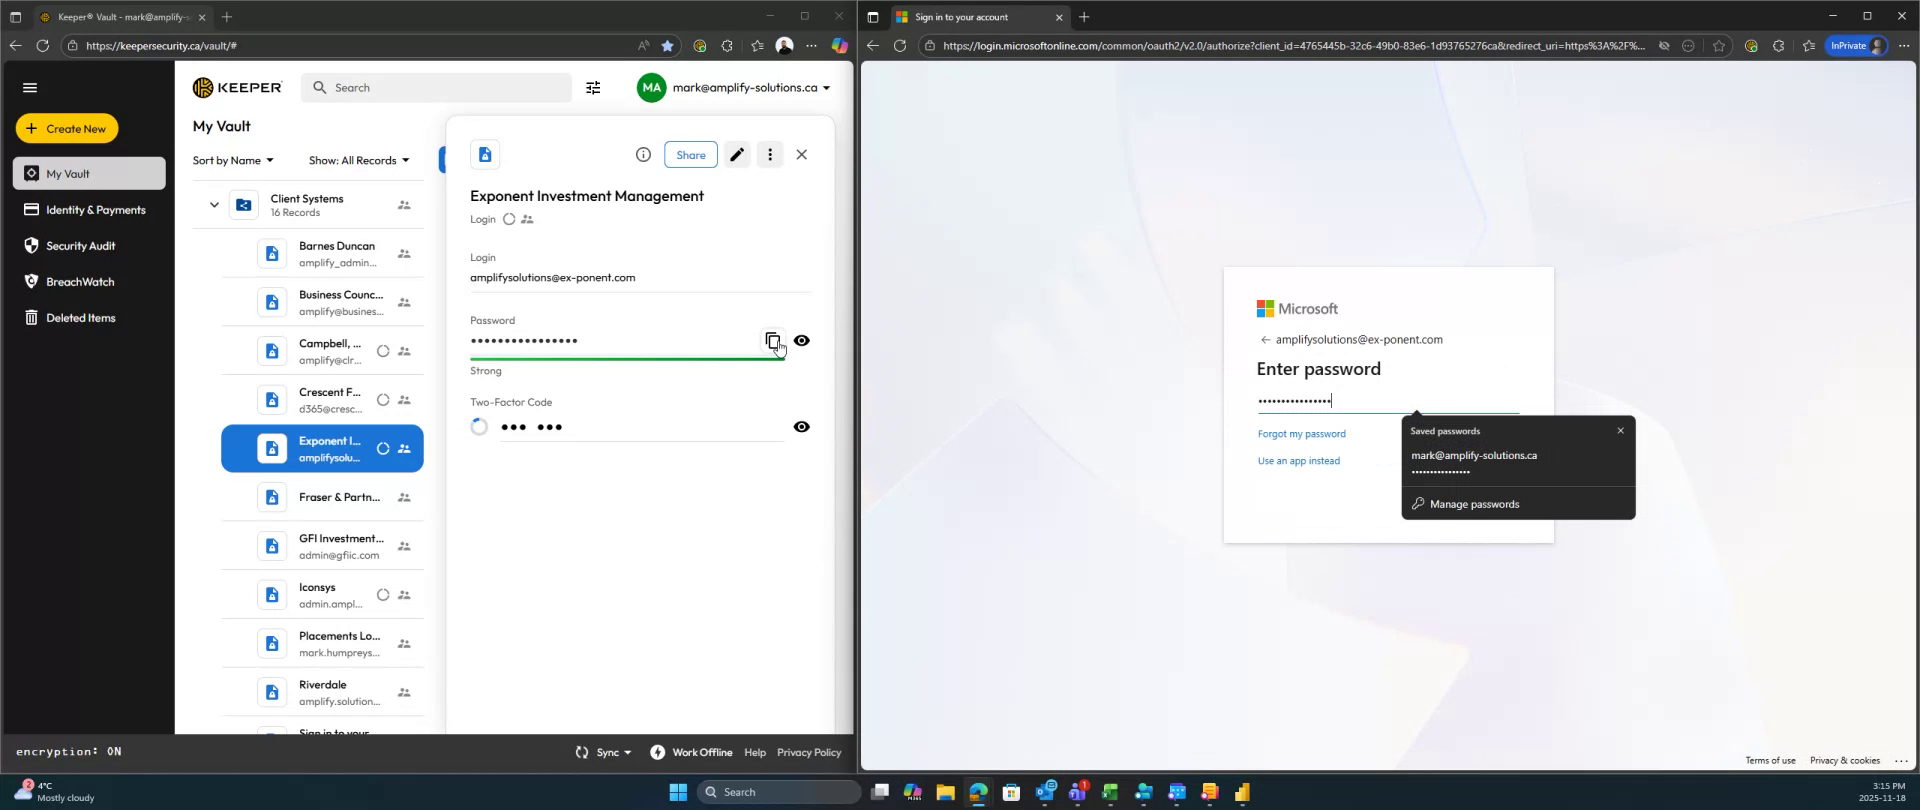Screen dimensions: 1920x810
Task: Open the Sort by Name dropdown
Action: pos(233,161)
